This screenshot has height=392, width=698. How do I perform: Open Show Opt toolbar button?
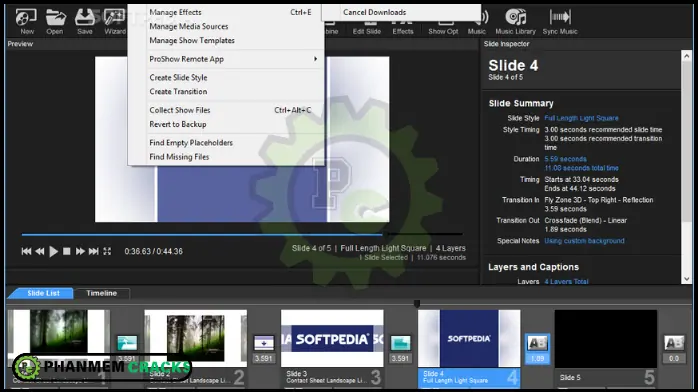[x=443, y=29]
